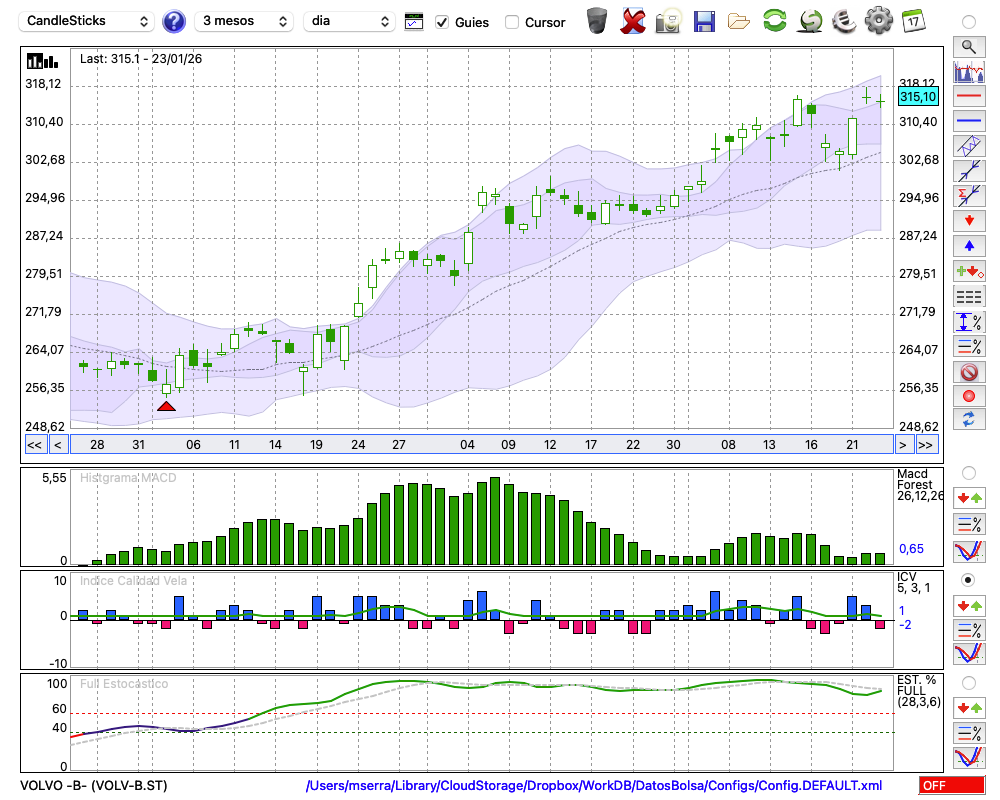Screen dimensions: 1000x800
Task: Jump to chart start with << button
Action: click(x=34, y=445)
